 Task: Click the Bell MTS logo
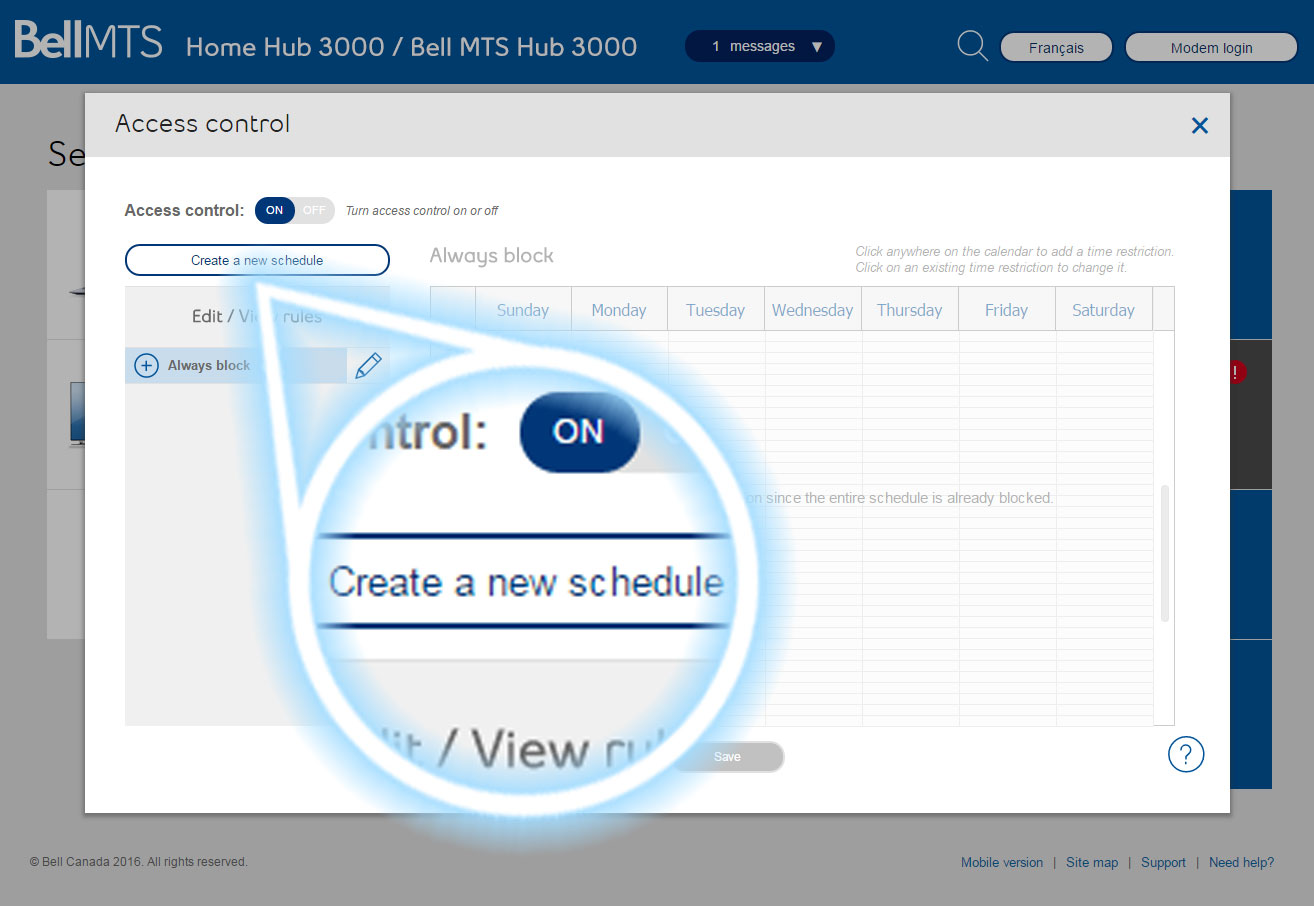tap(88, 40)
